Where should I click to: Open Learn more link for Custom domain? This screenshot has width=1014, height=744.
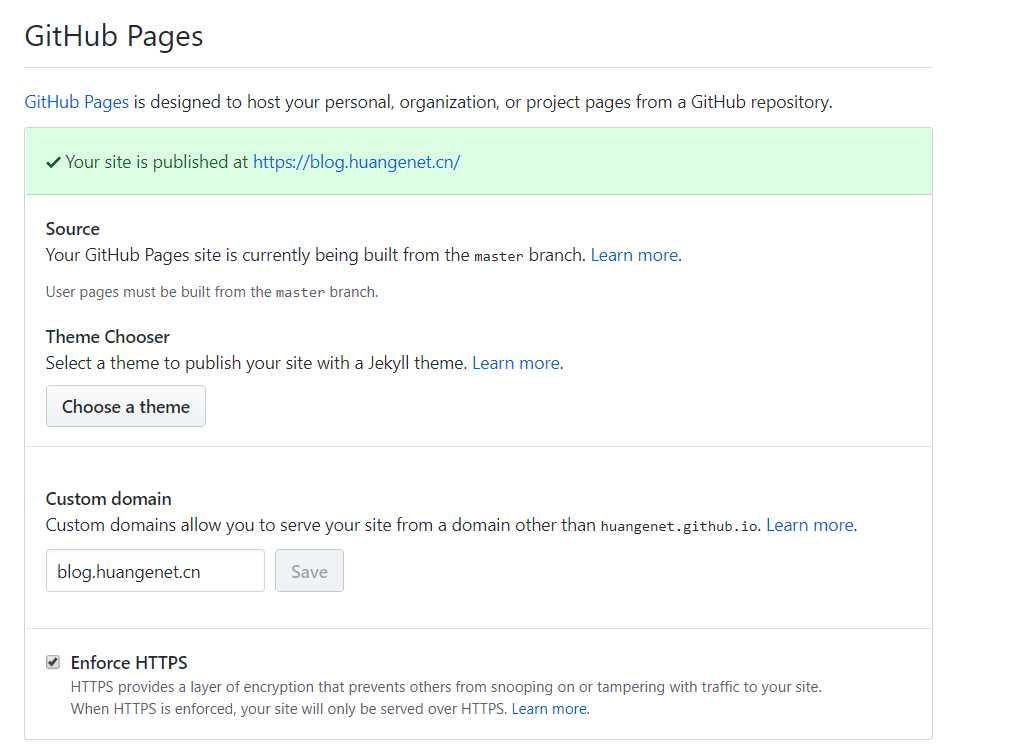810,525
